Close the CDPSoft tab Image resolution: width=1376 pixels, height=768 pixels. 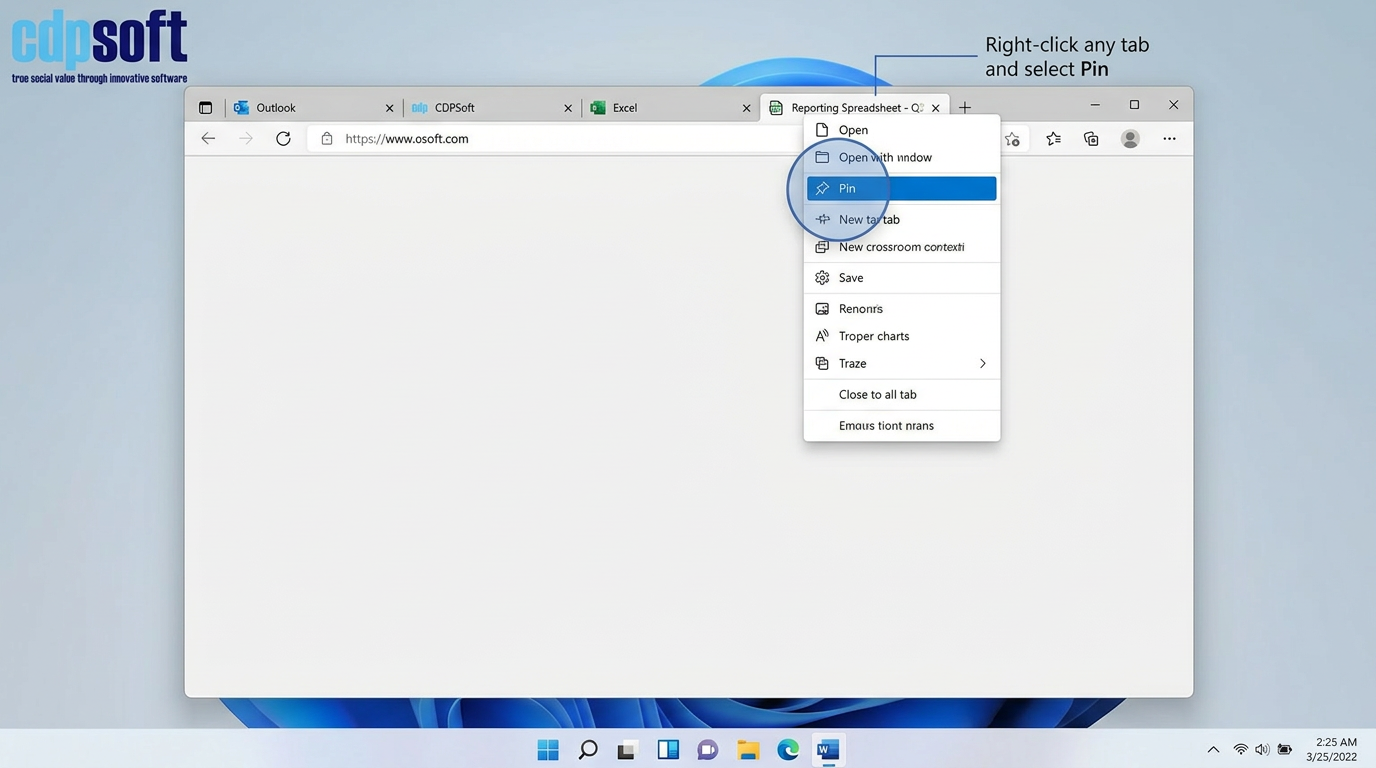click(568, 108)
